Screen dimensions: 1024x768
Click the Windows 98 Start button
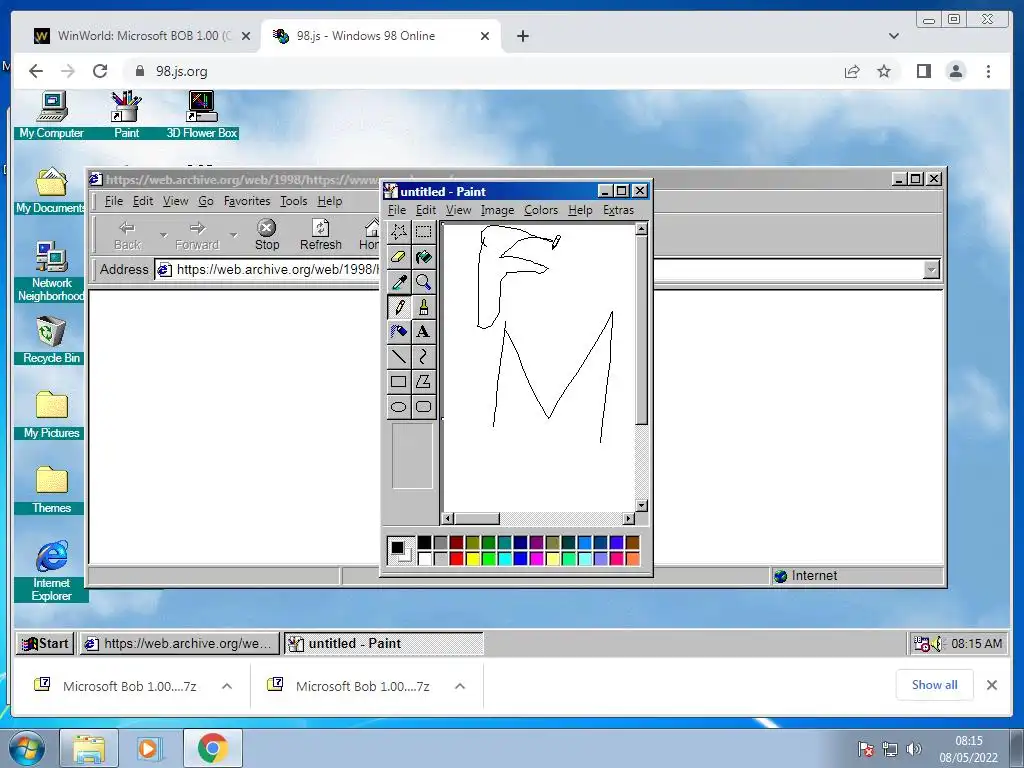[45, 643]
